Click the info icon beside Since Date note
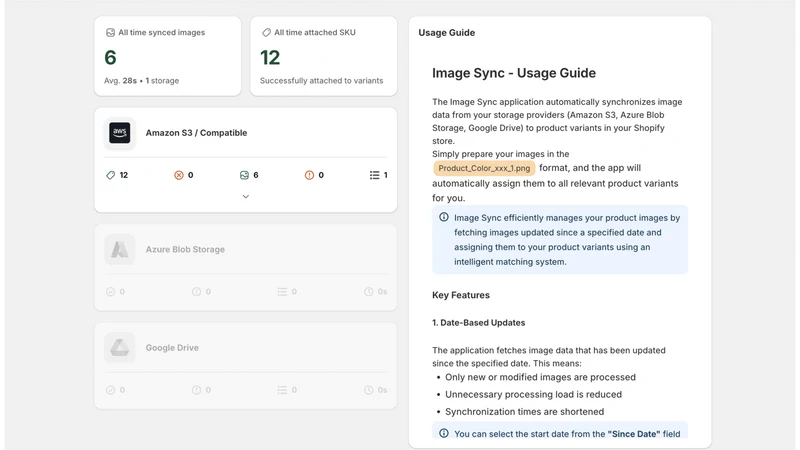Image resolution: width=800 pixels, height=450 pixels. (444, 433)
